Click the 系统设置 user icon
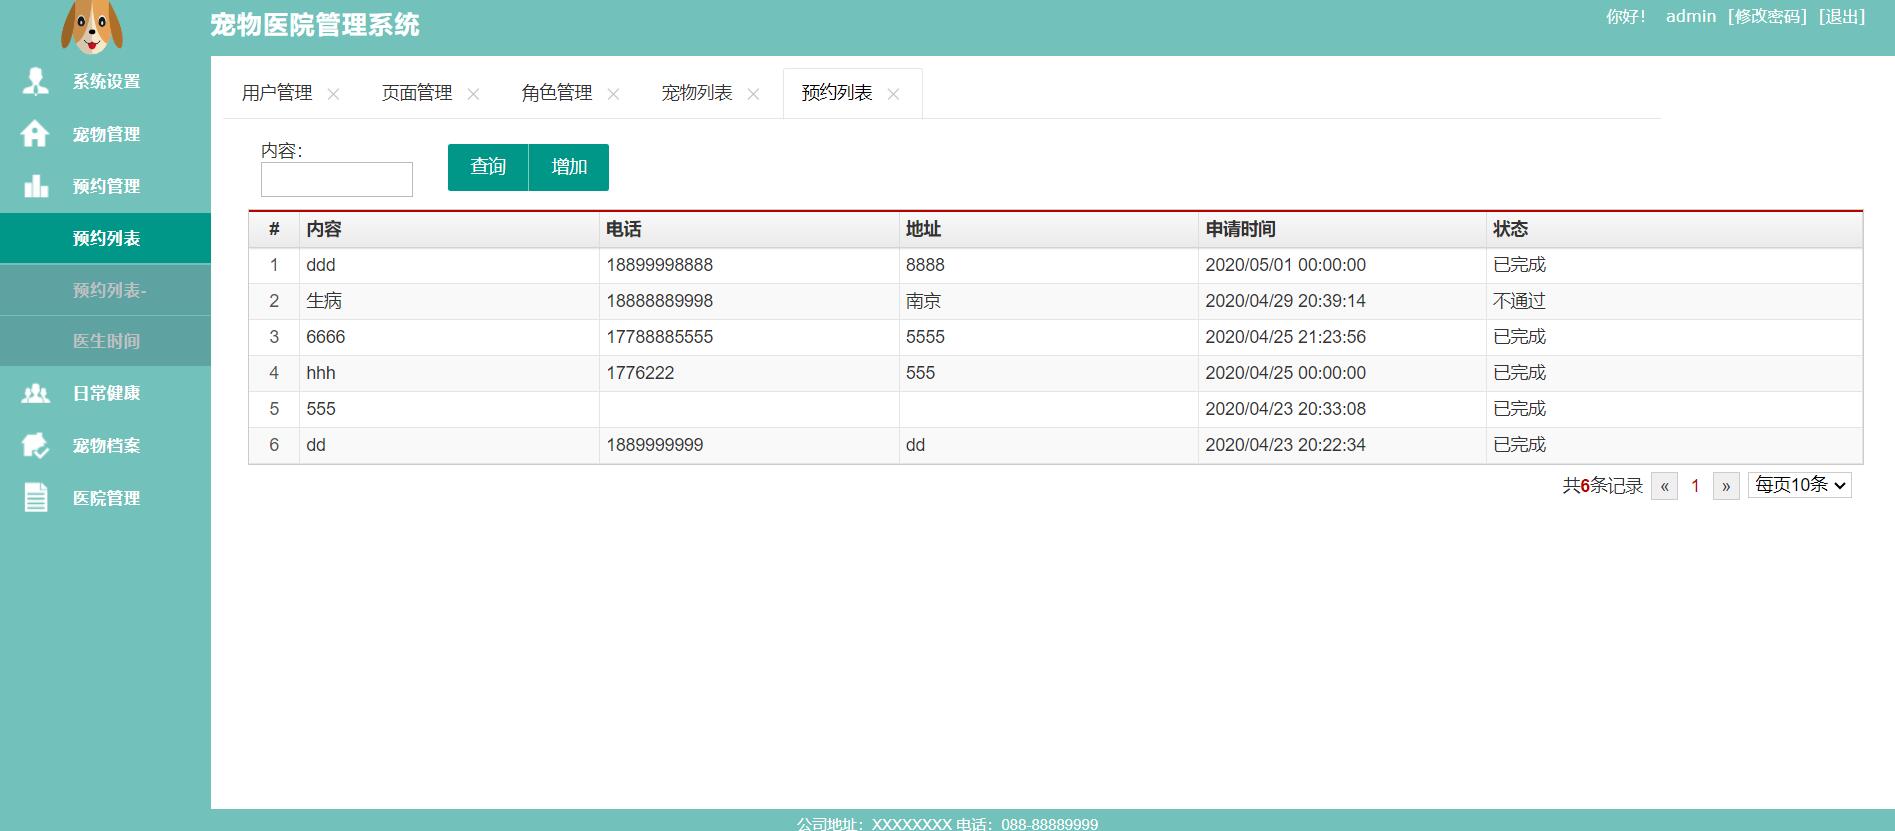The width and height of the screenshot is (1895, 831). (x=36, y=81)
